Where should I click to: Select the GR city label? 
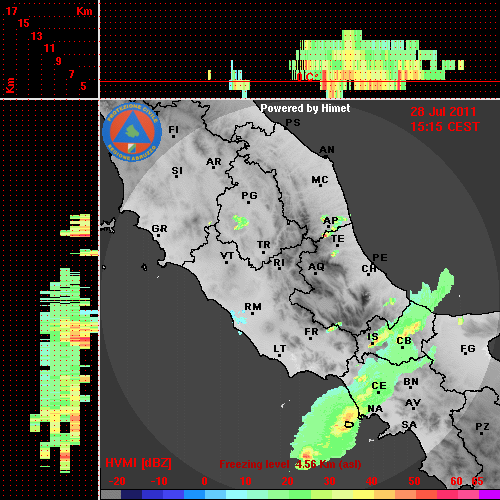click(x=159, y=229)
